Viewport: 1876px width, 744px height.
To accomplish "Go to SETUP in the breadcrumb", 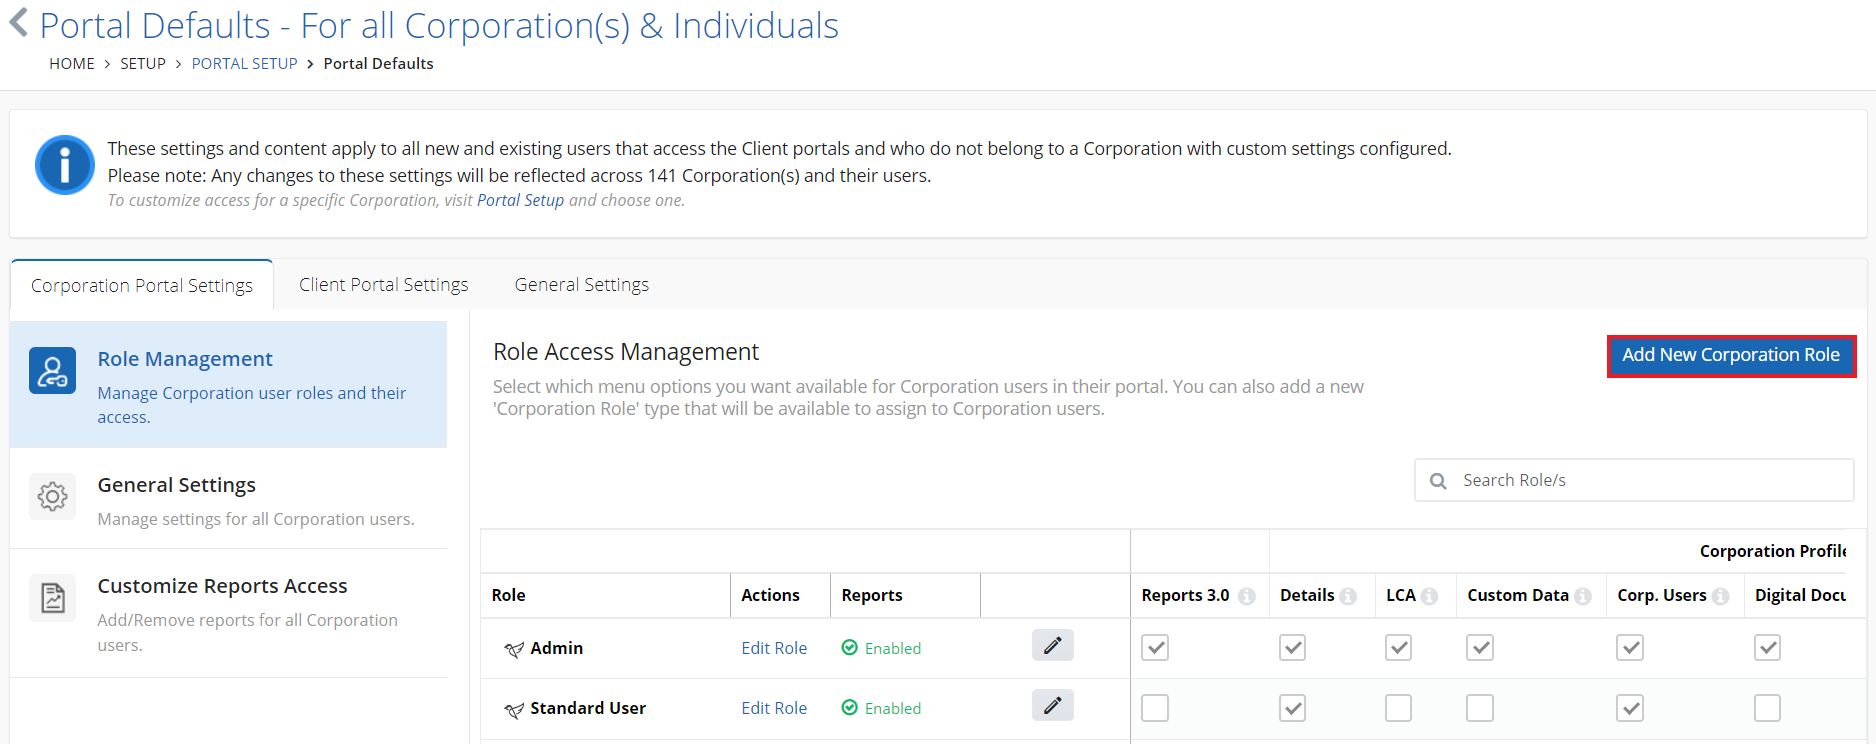I will pos(143,64).
